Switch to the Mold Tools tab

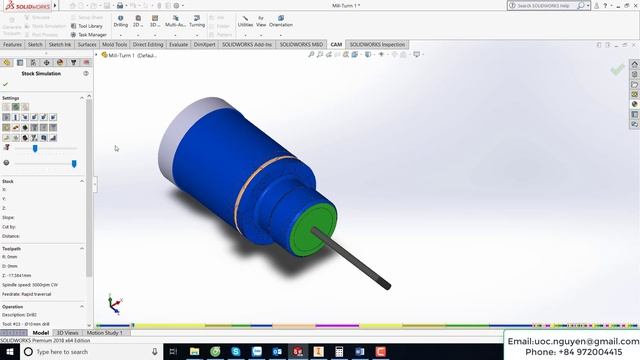pyautogui.click(x=115, y=44)
